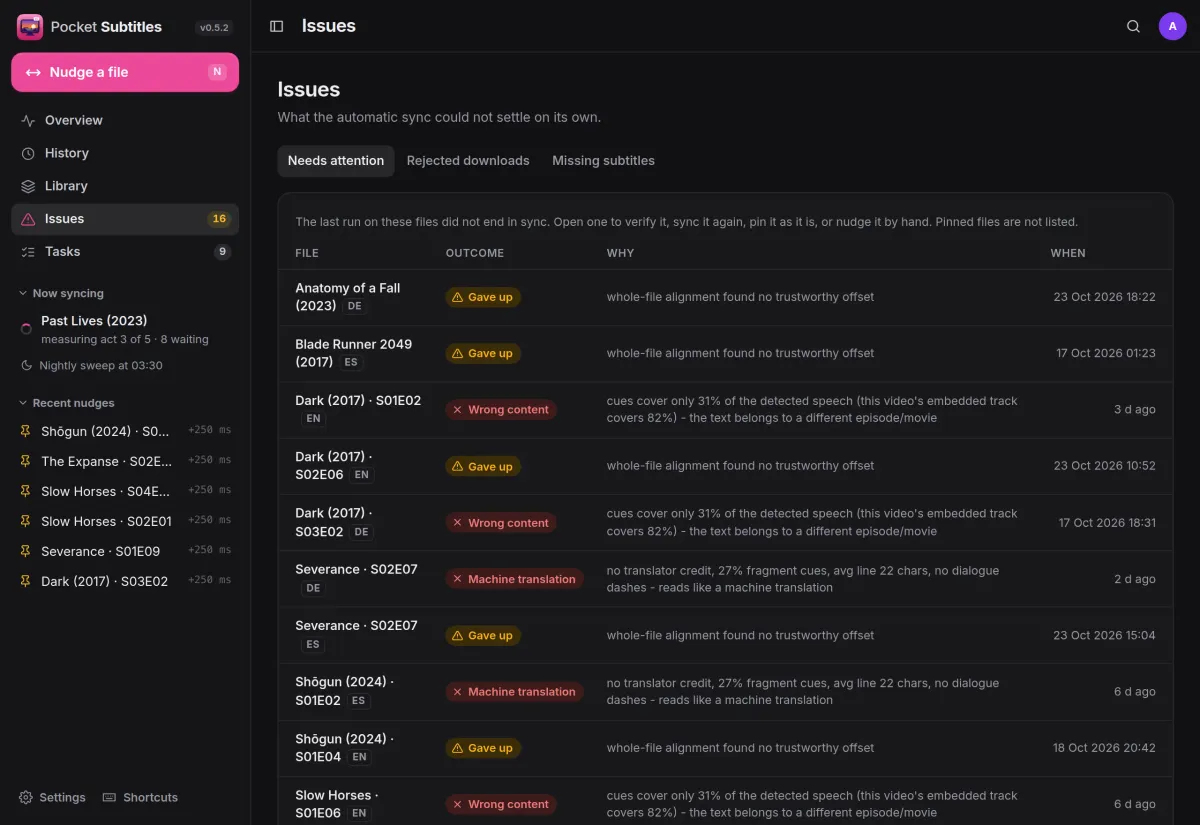This screenshot has width=1200, height=825.
Task: Switch to the Rejected downloads tab
Action: coord(468,161)
